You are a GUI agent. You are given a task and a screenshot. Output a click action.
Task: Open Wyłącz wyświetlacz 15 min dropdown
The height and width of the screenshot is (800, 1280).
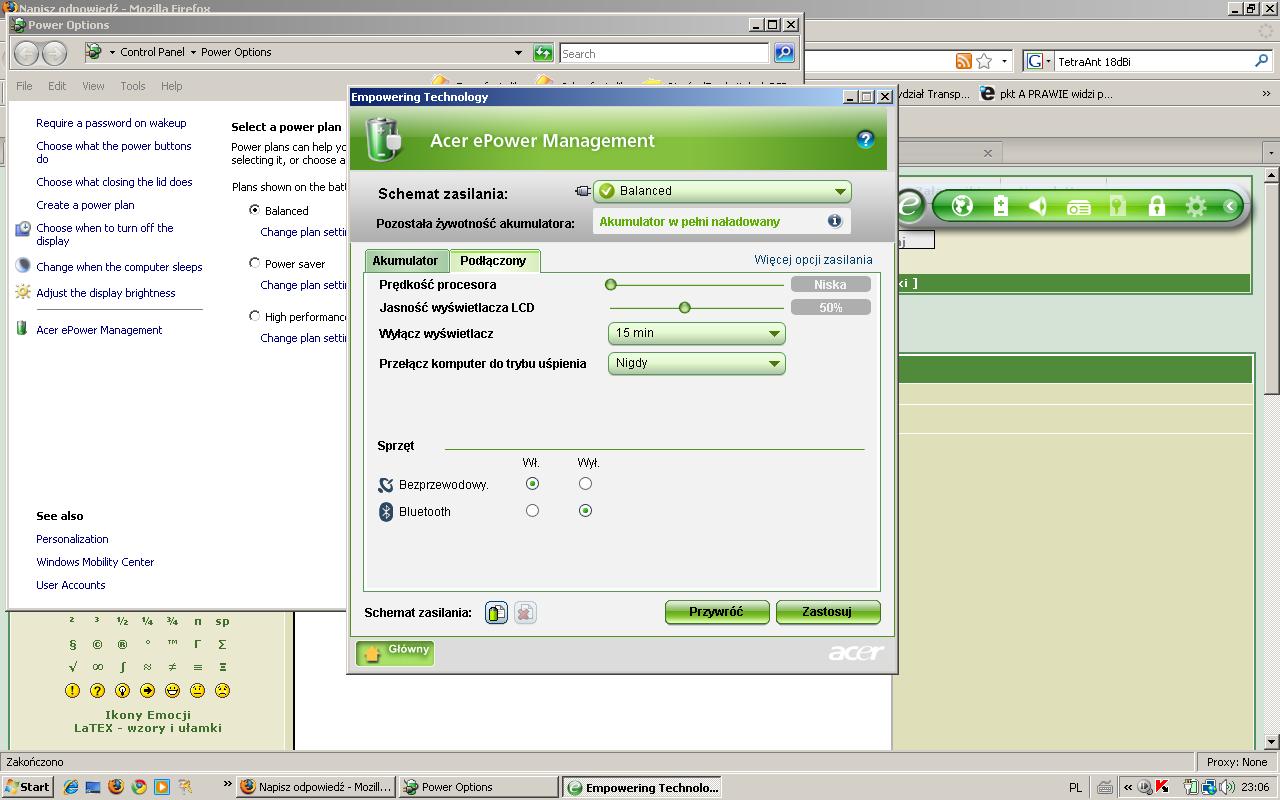pos(696,333)
